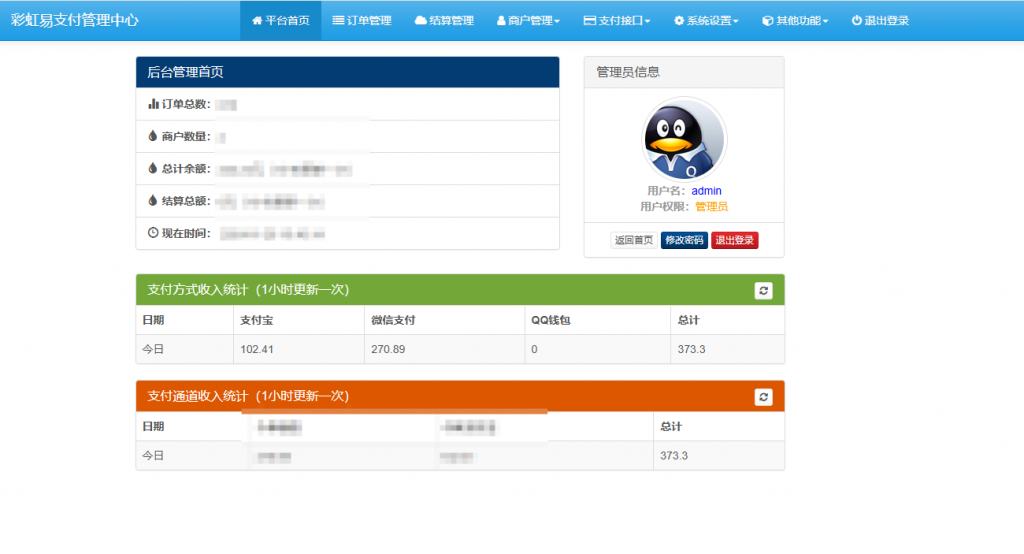This screenshot has width=1024, height=554.
Task: Open the 系统设置 dropdown menu
Action: tap(706, 20)
